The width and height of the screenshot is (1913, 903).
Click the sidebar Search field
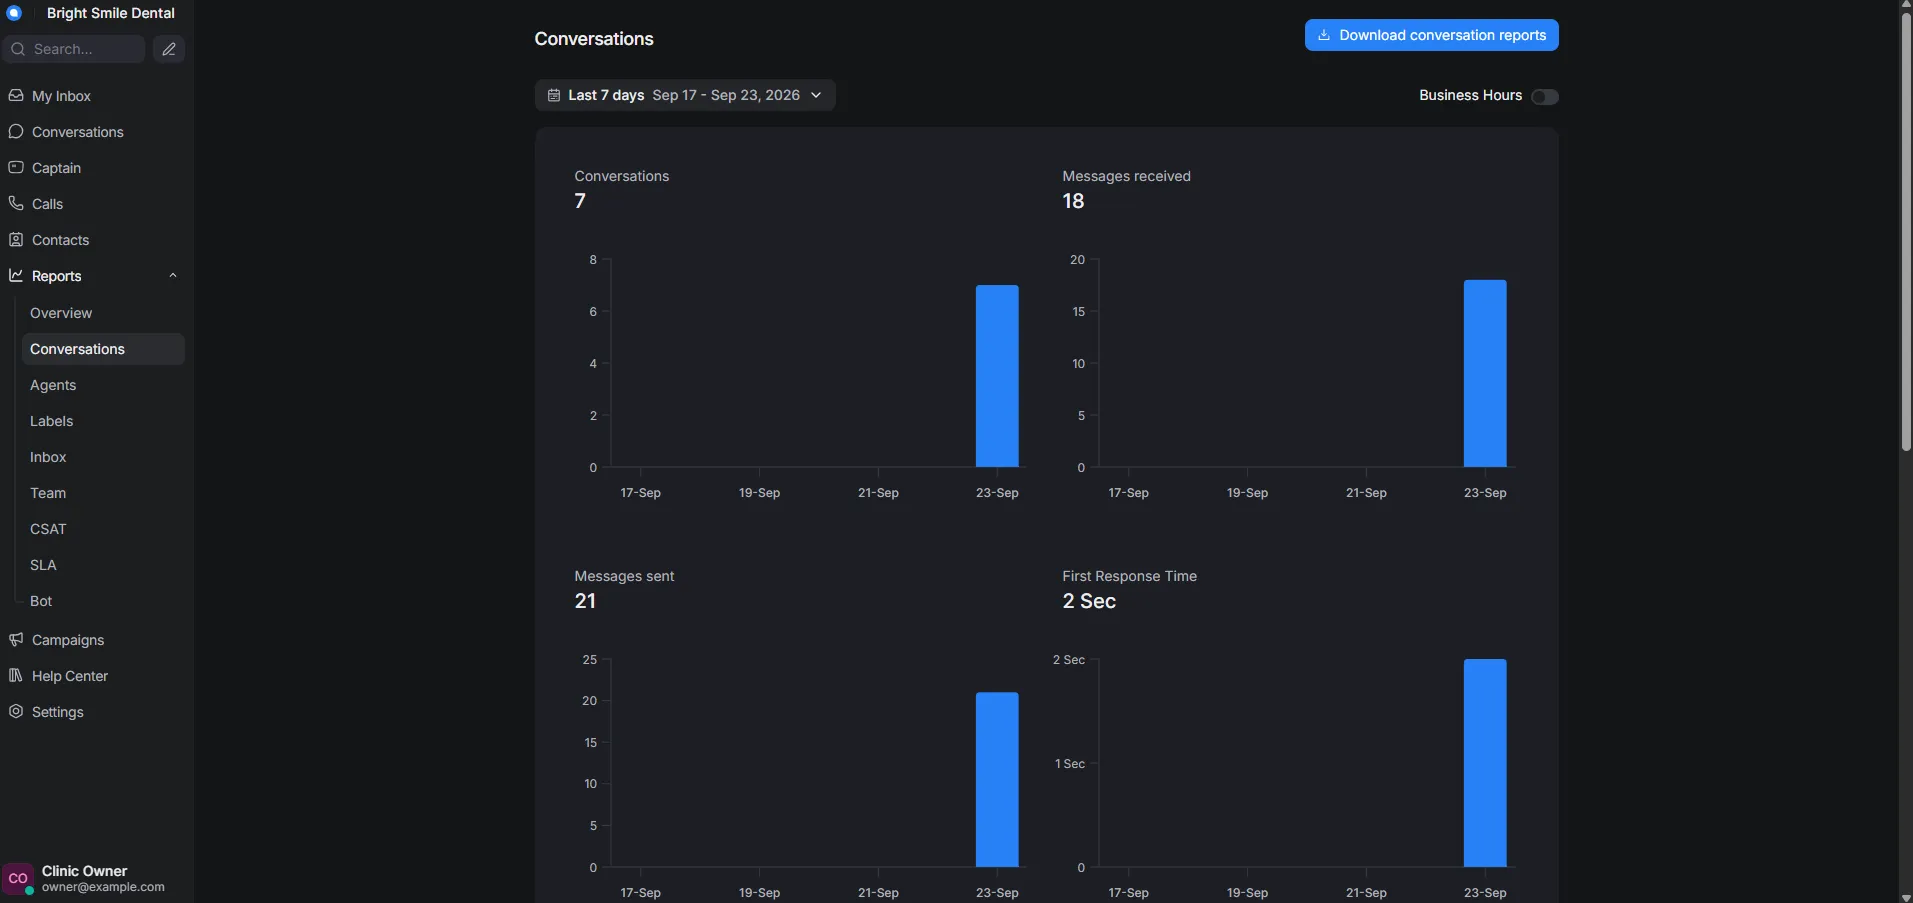tap(74, 49)
